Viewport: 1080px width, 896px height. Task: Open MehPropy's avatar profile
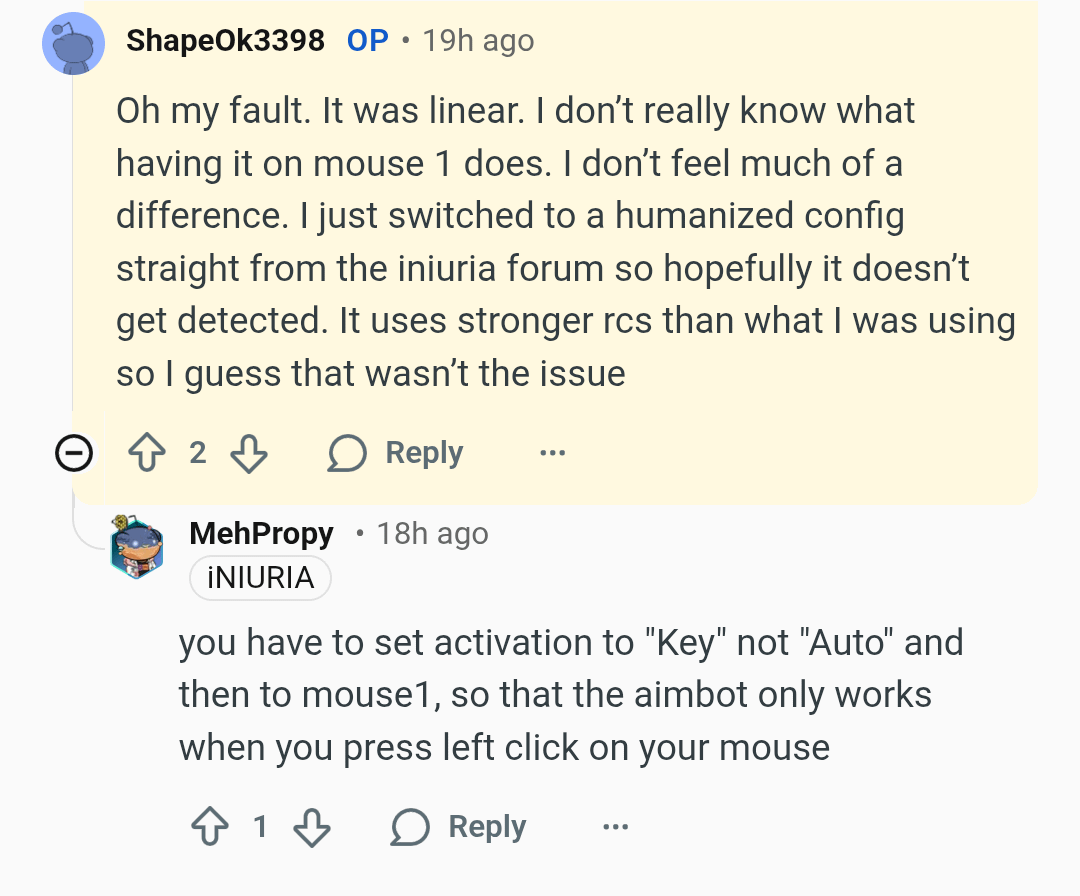point(137,549)
